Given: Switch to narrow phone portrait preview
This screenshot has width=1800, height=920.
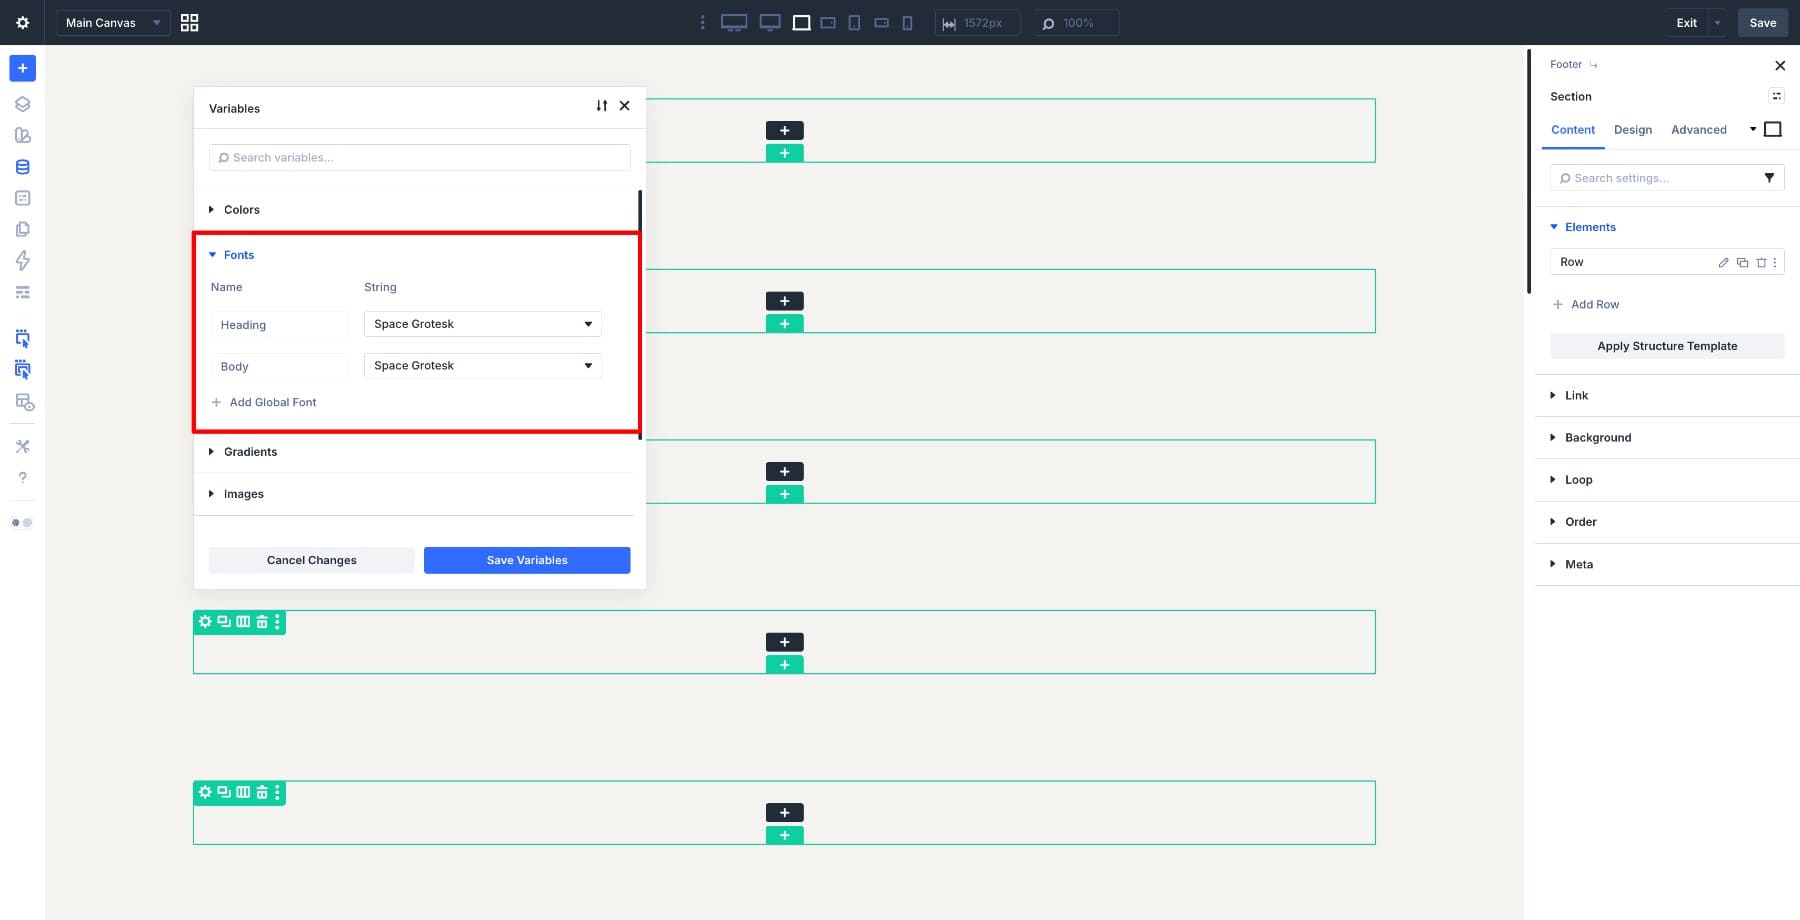Looking at the screenshot, I should click(x=907, y=22).
